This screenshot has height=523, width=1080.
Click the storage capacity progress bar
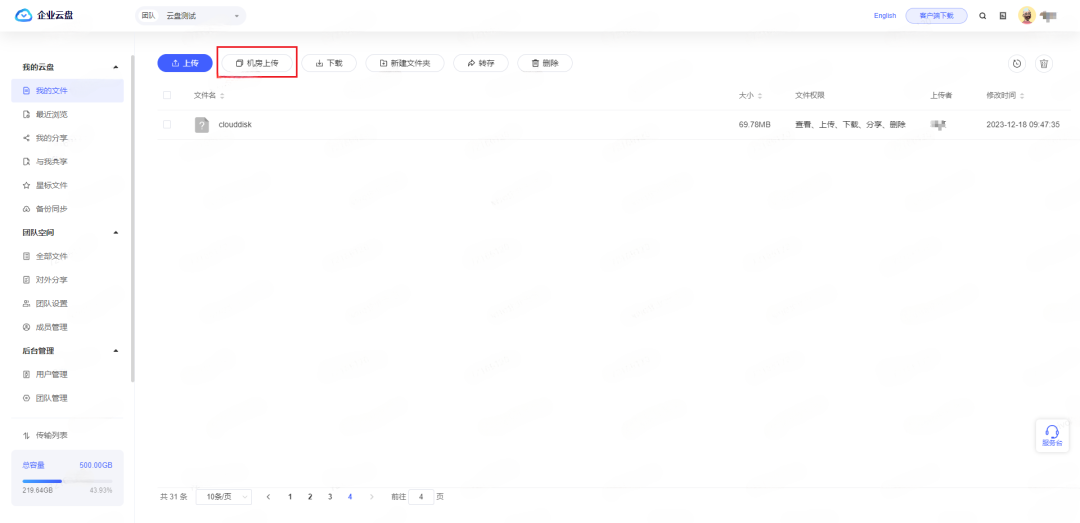coord(68,481)
